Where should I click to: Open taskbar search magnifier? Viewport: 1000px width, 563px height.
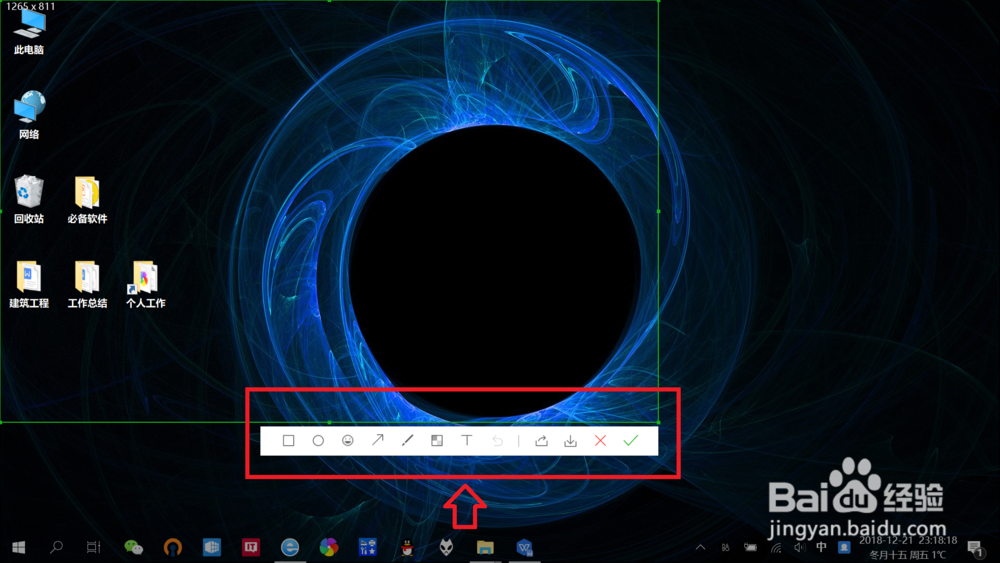click(56, 547)
